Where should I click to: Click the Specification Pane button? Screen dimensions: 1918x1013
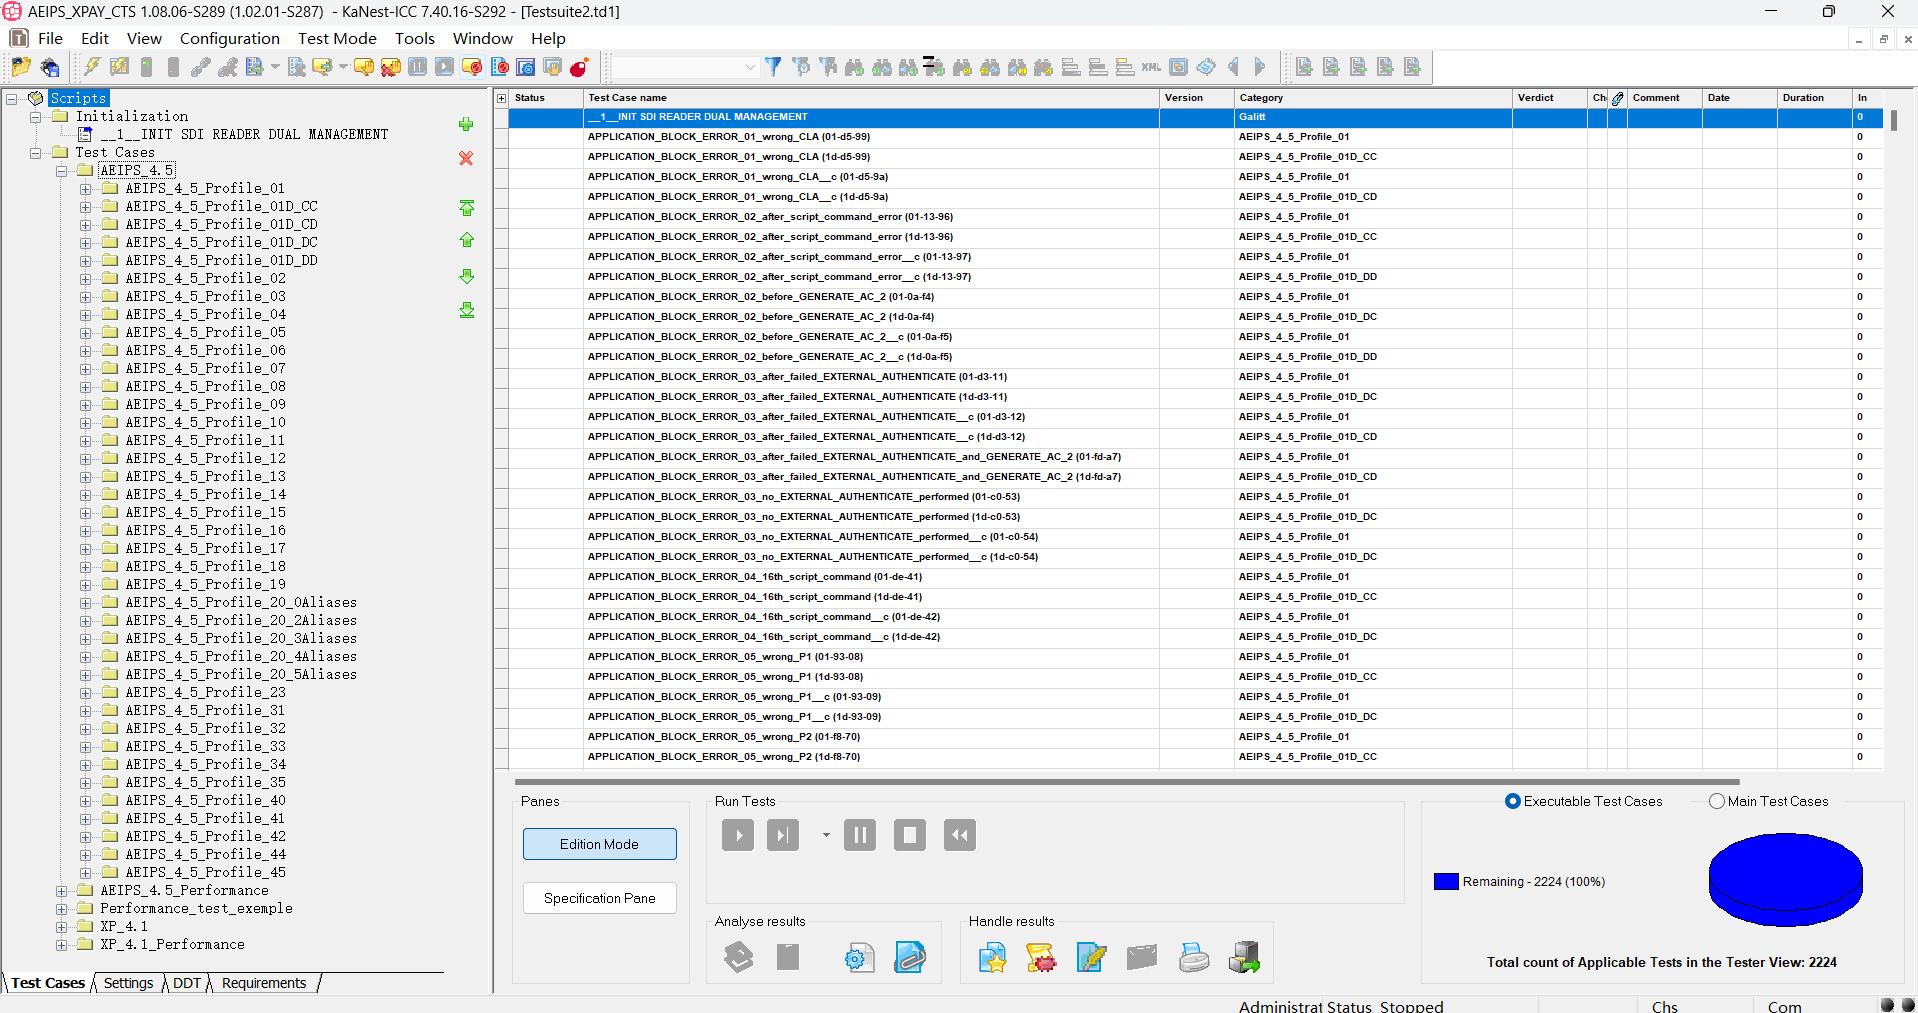coord(599,898)
